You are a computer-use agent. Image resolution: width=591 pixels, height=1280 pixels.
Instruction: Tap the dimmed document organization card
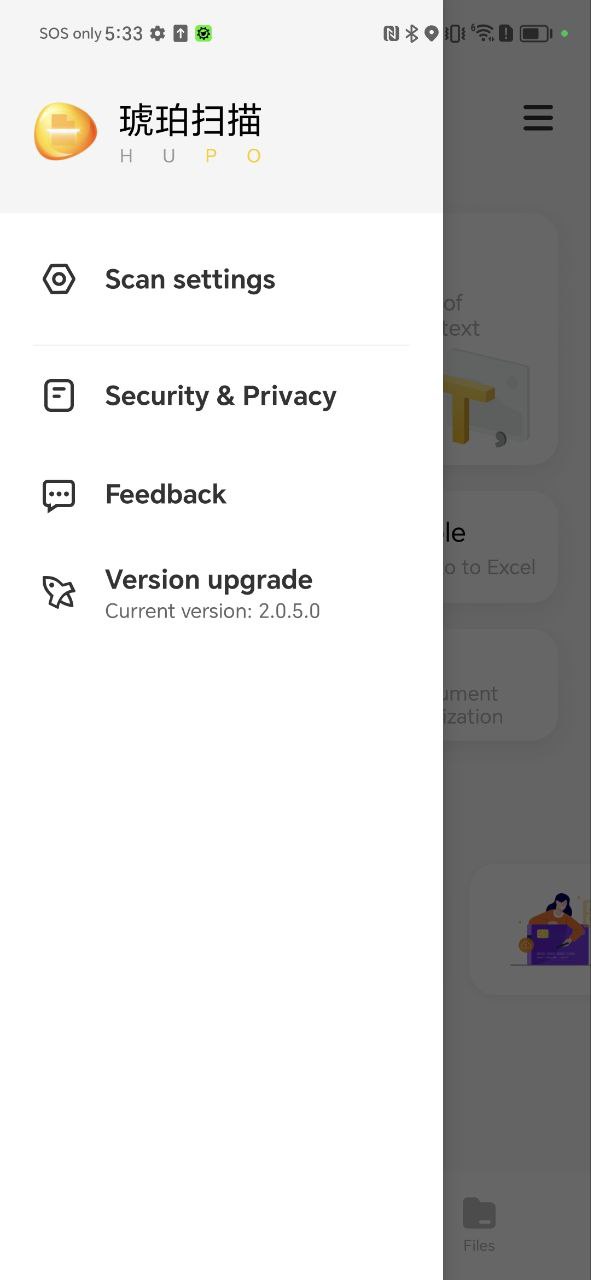pos(500,684)
